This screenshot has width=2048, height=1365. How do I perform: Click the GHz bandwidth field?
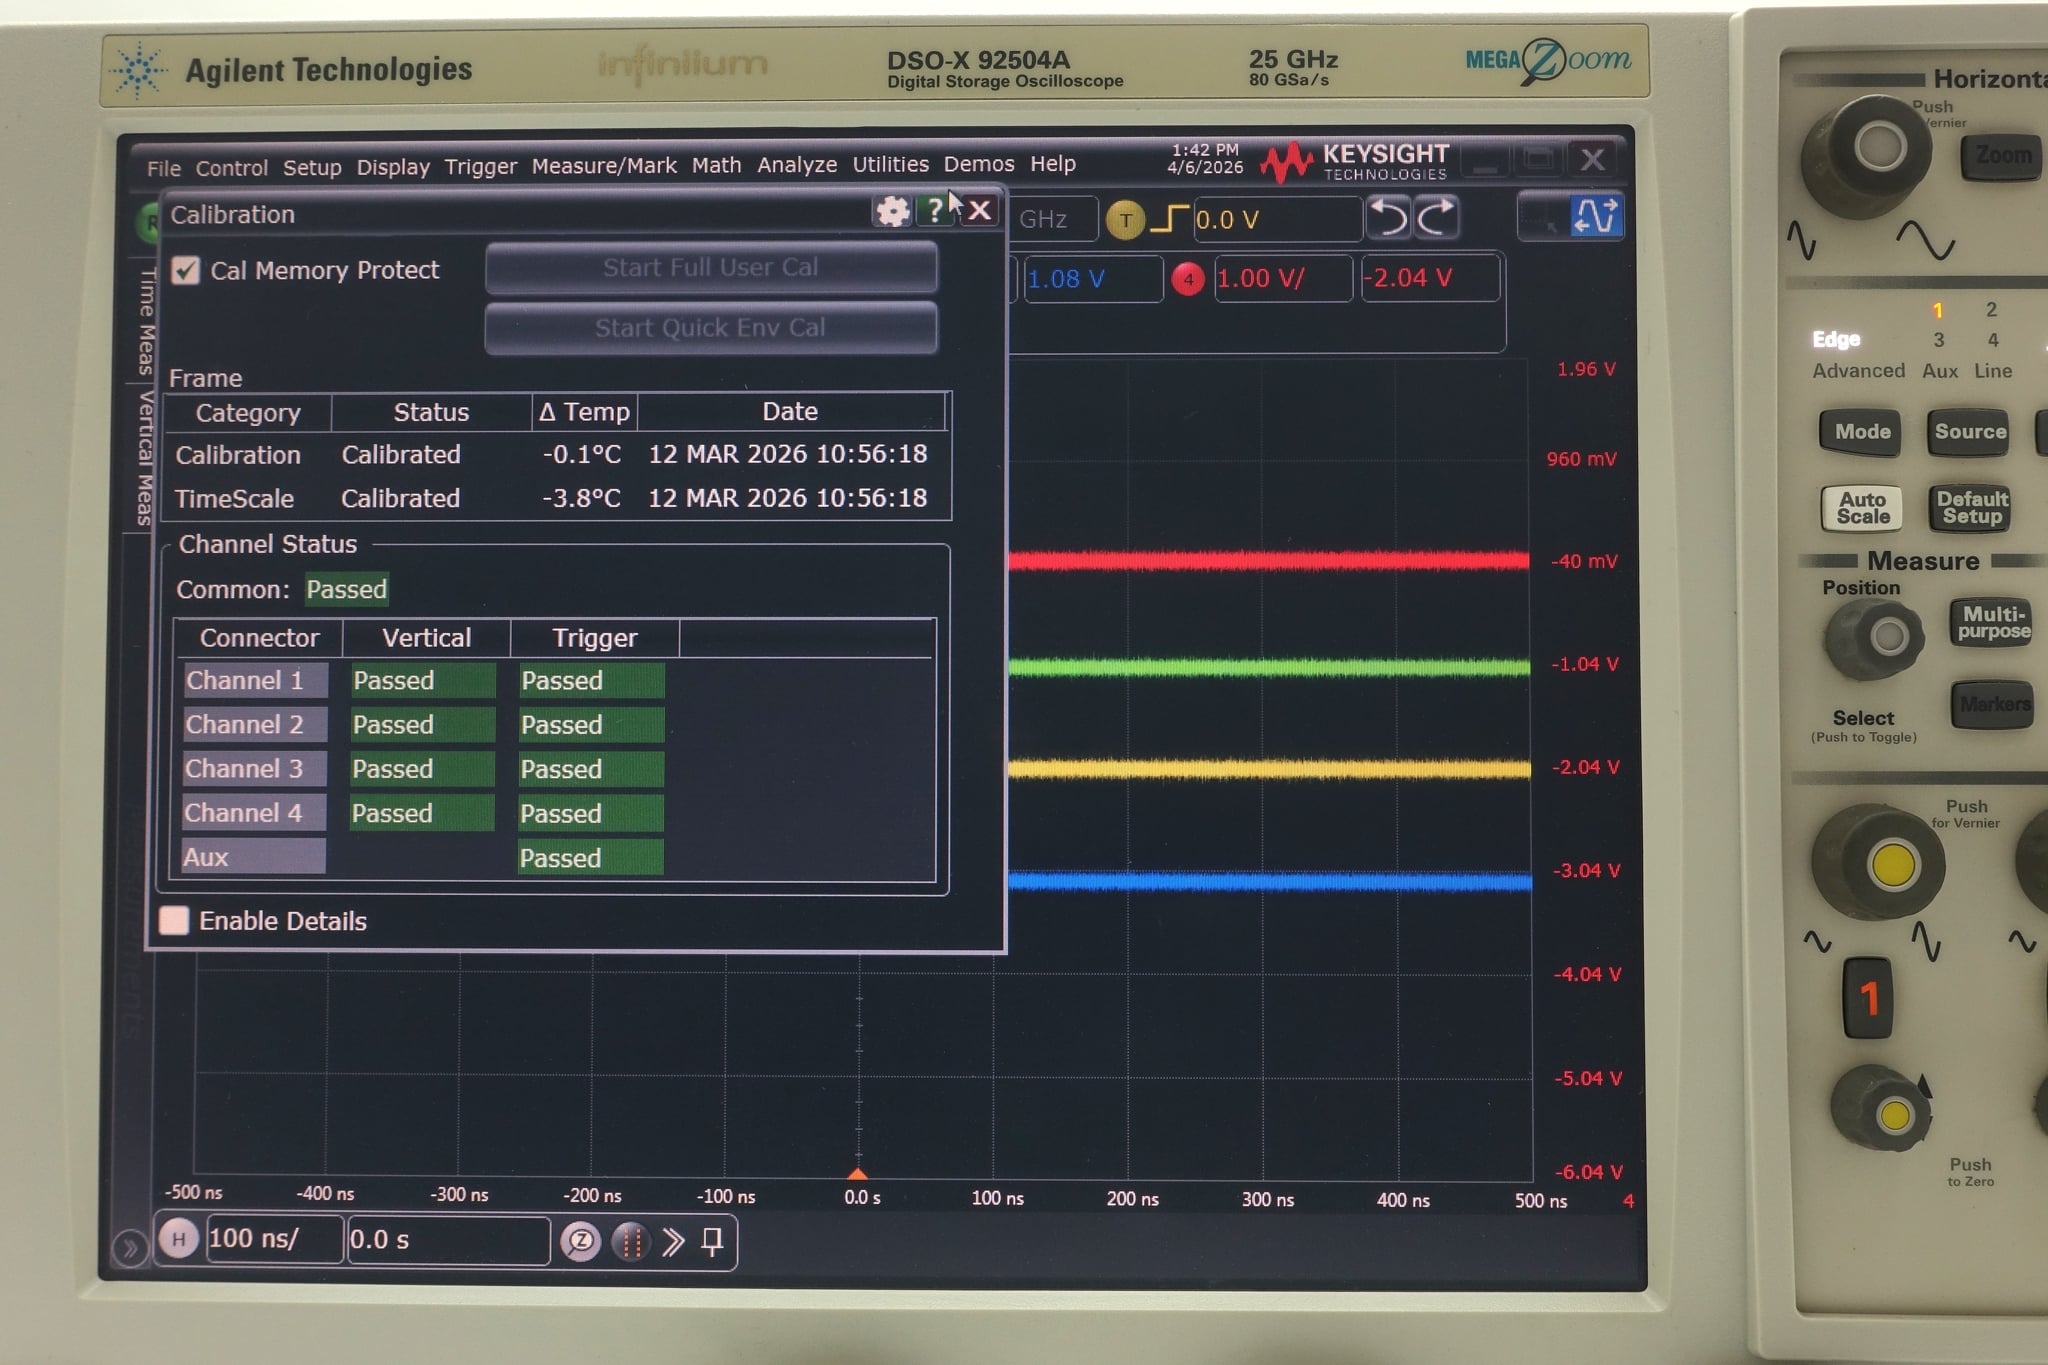1052,219
